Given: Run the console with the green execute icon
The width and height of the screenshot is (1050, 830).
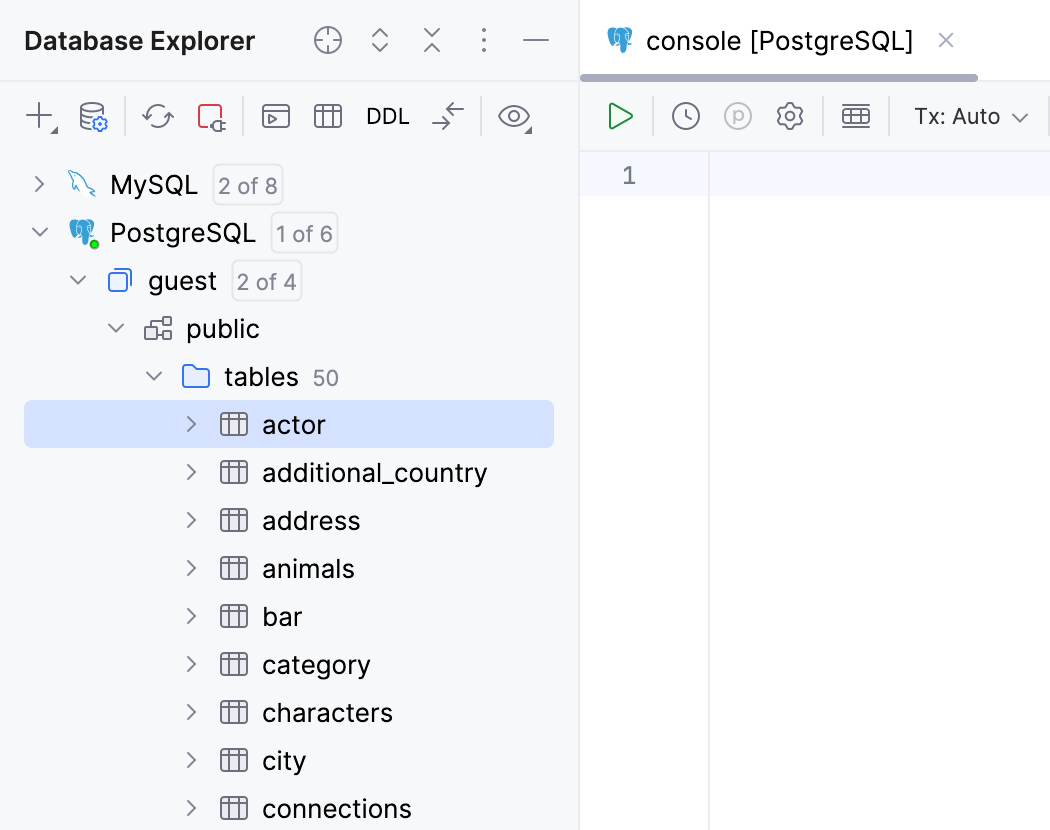Looking at the screenshot, I should click(620, 116).
